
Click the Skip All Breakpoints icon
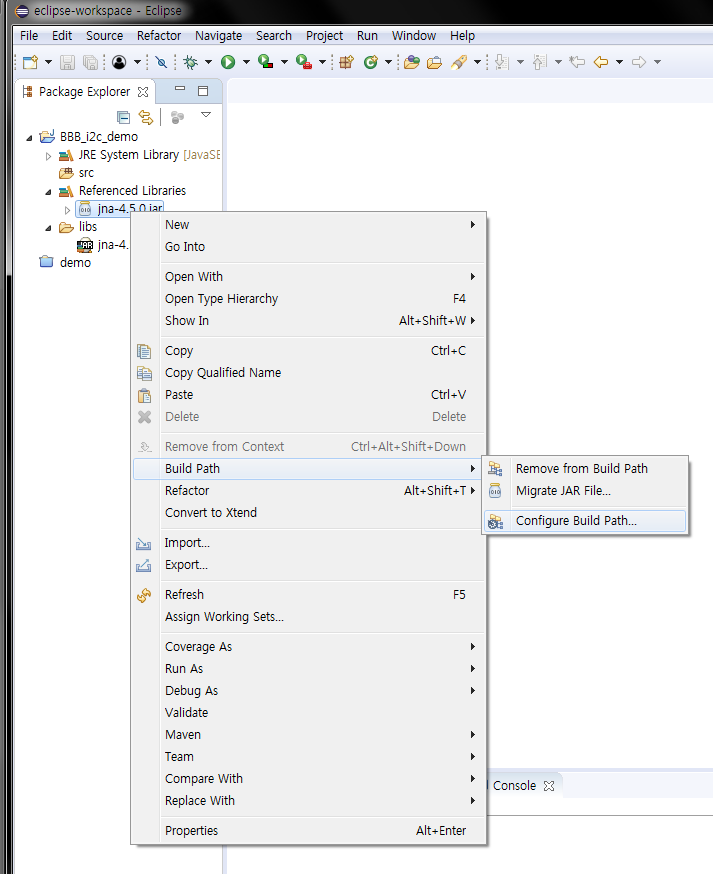click(162, 62)
